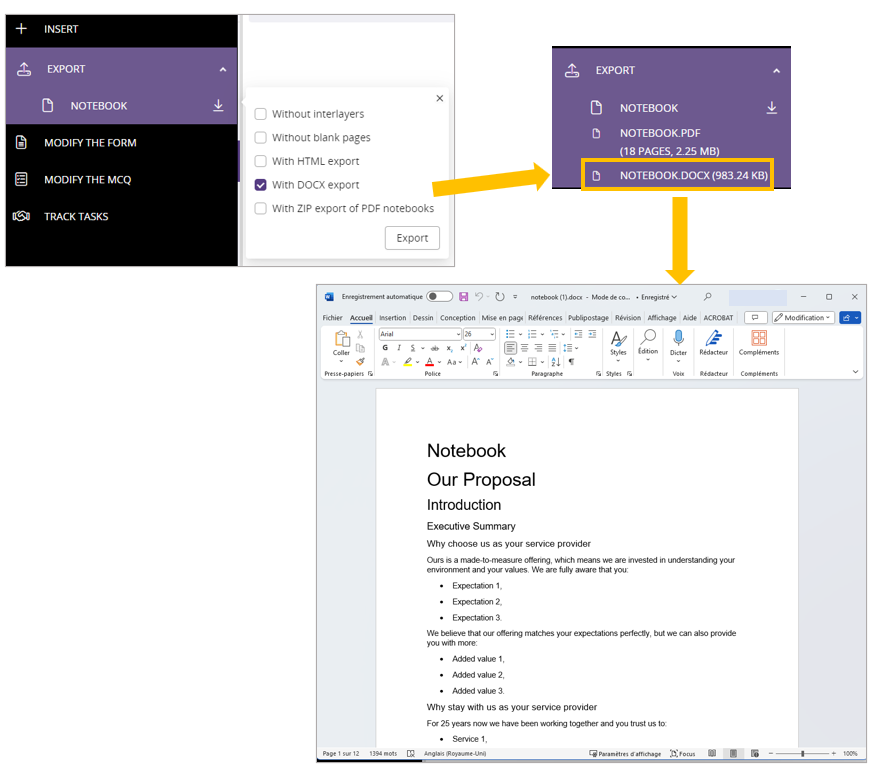
Task: Open the Rédacteur editor tool
Action: click(713, 340)
